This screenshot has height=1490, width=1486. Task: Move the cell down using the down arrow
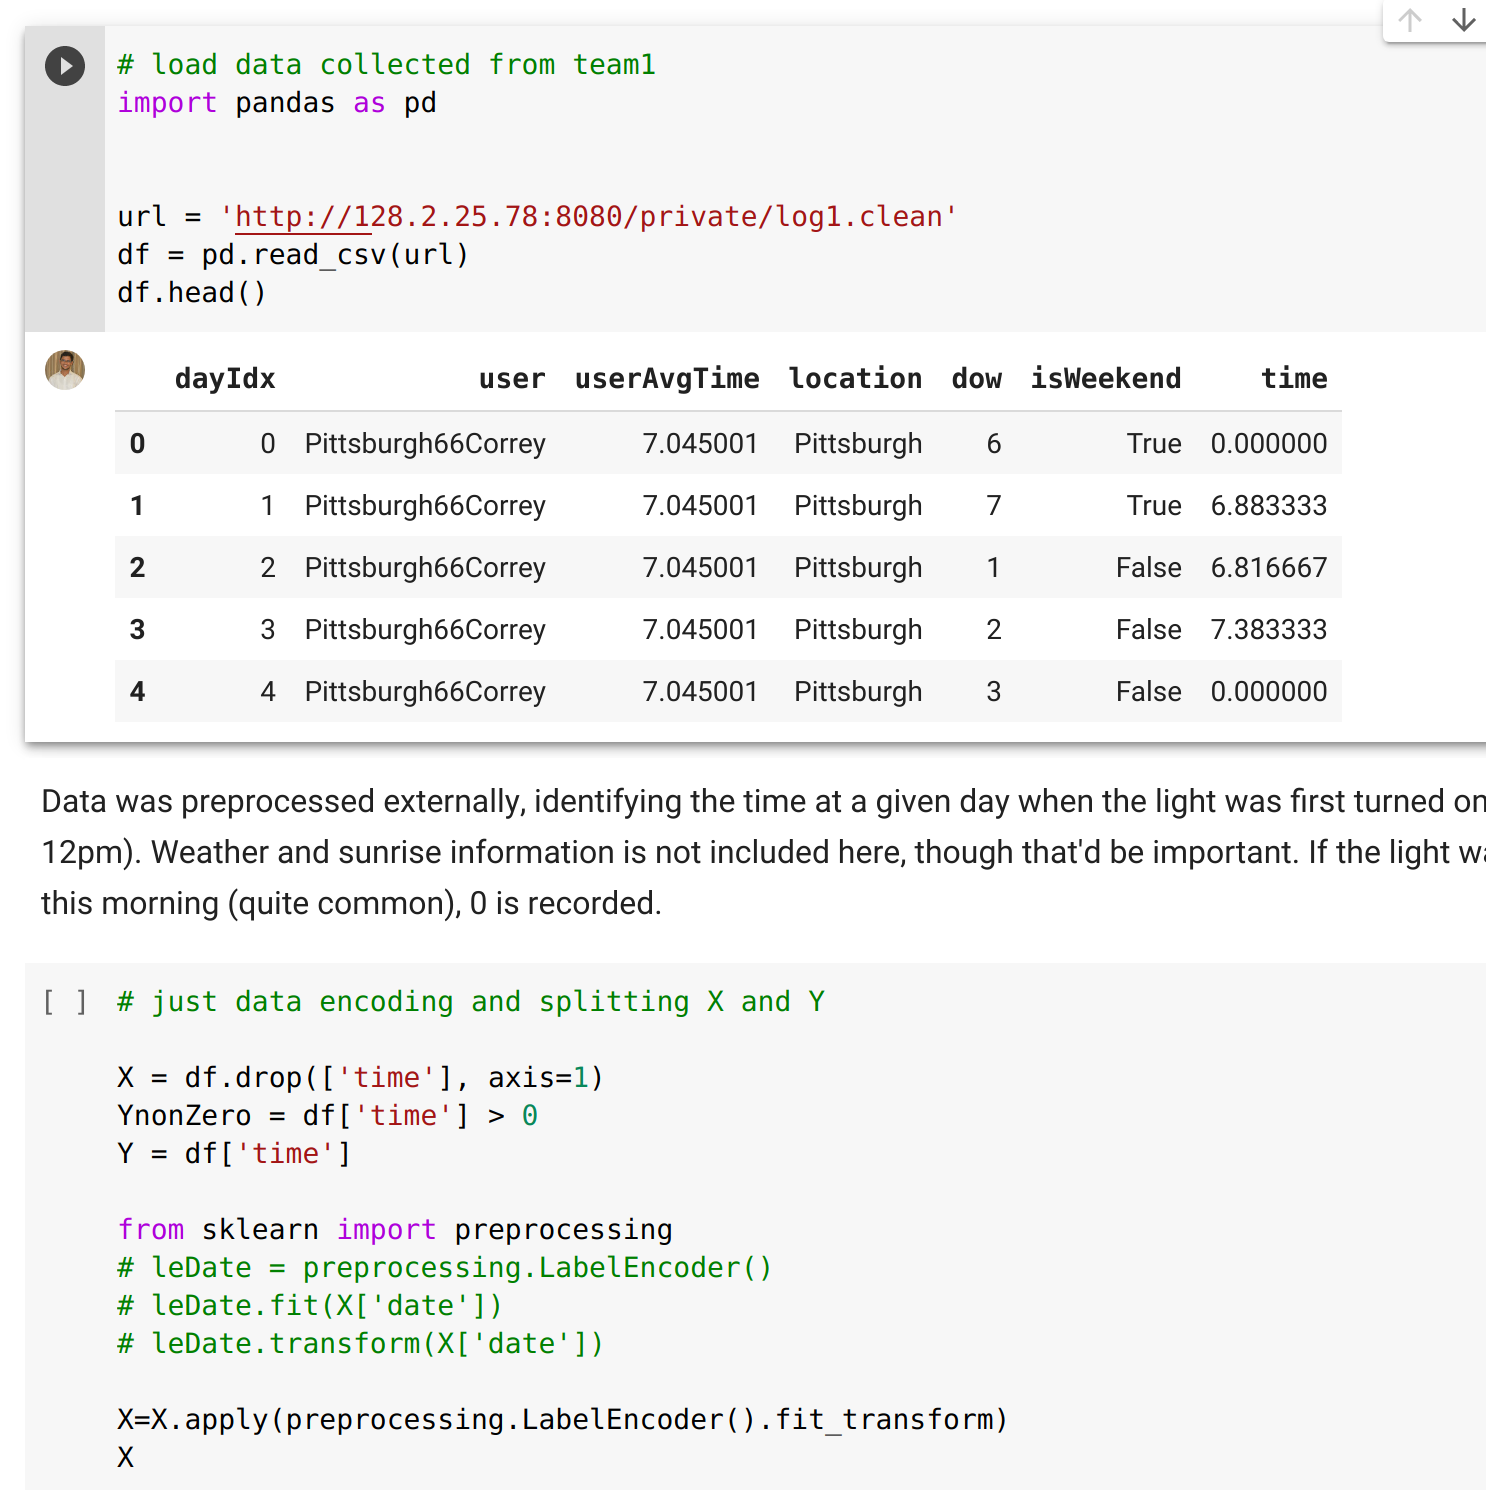tap(1463, 20)
